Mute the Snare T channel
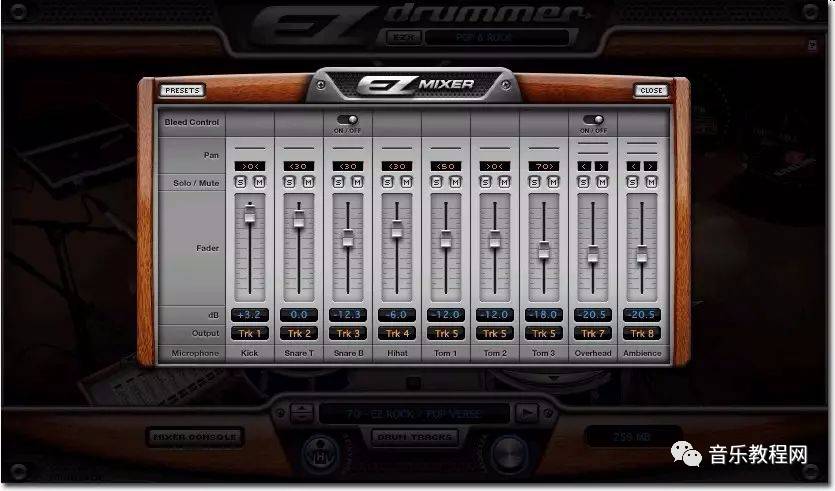This screenshot has width=835, height=491. (x=308, y=183)
